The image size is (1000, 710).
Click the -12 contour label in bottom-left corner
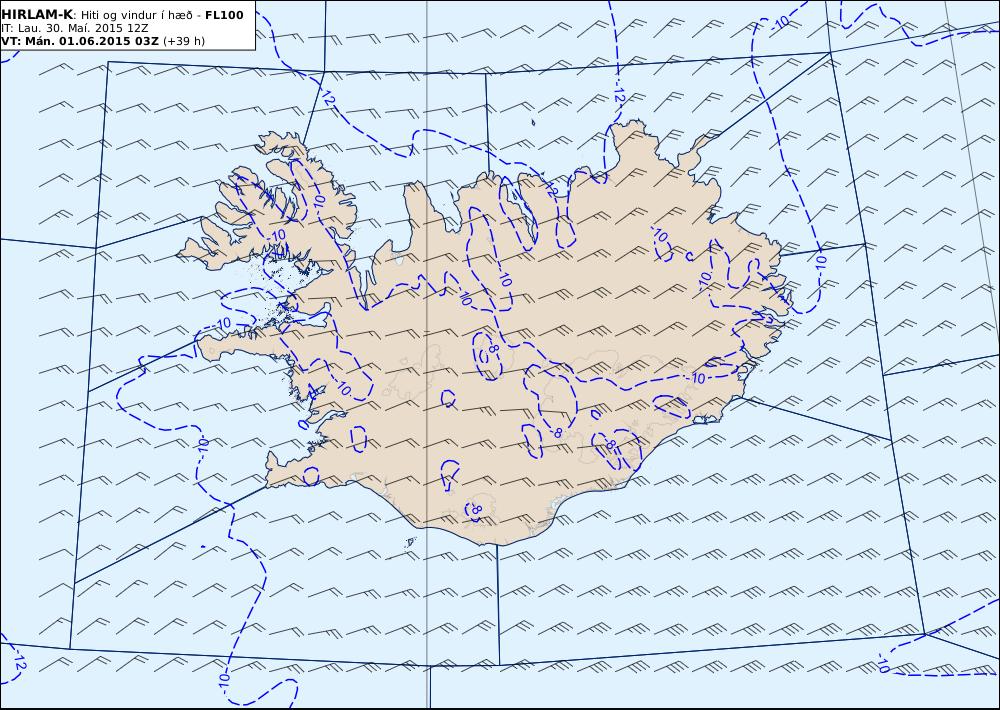[x=19, y=659]
